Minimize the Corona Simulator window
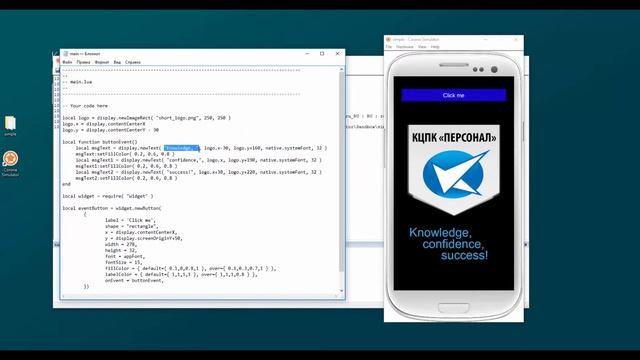 [x=486, y=40]
